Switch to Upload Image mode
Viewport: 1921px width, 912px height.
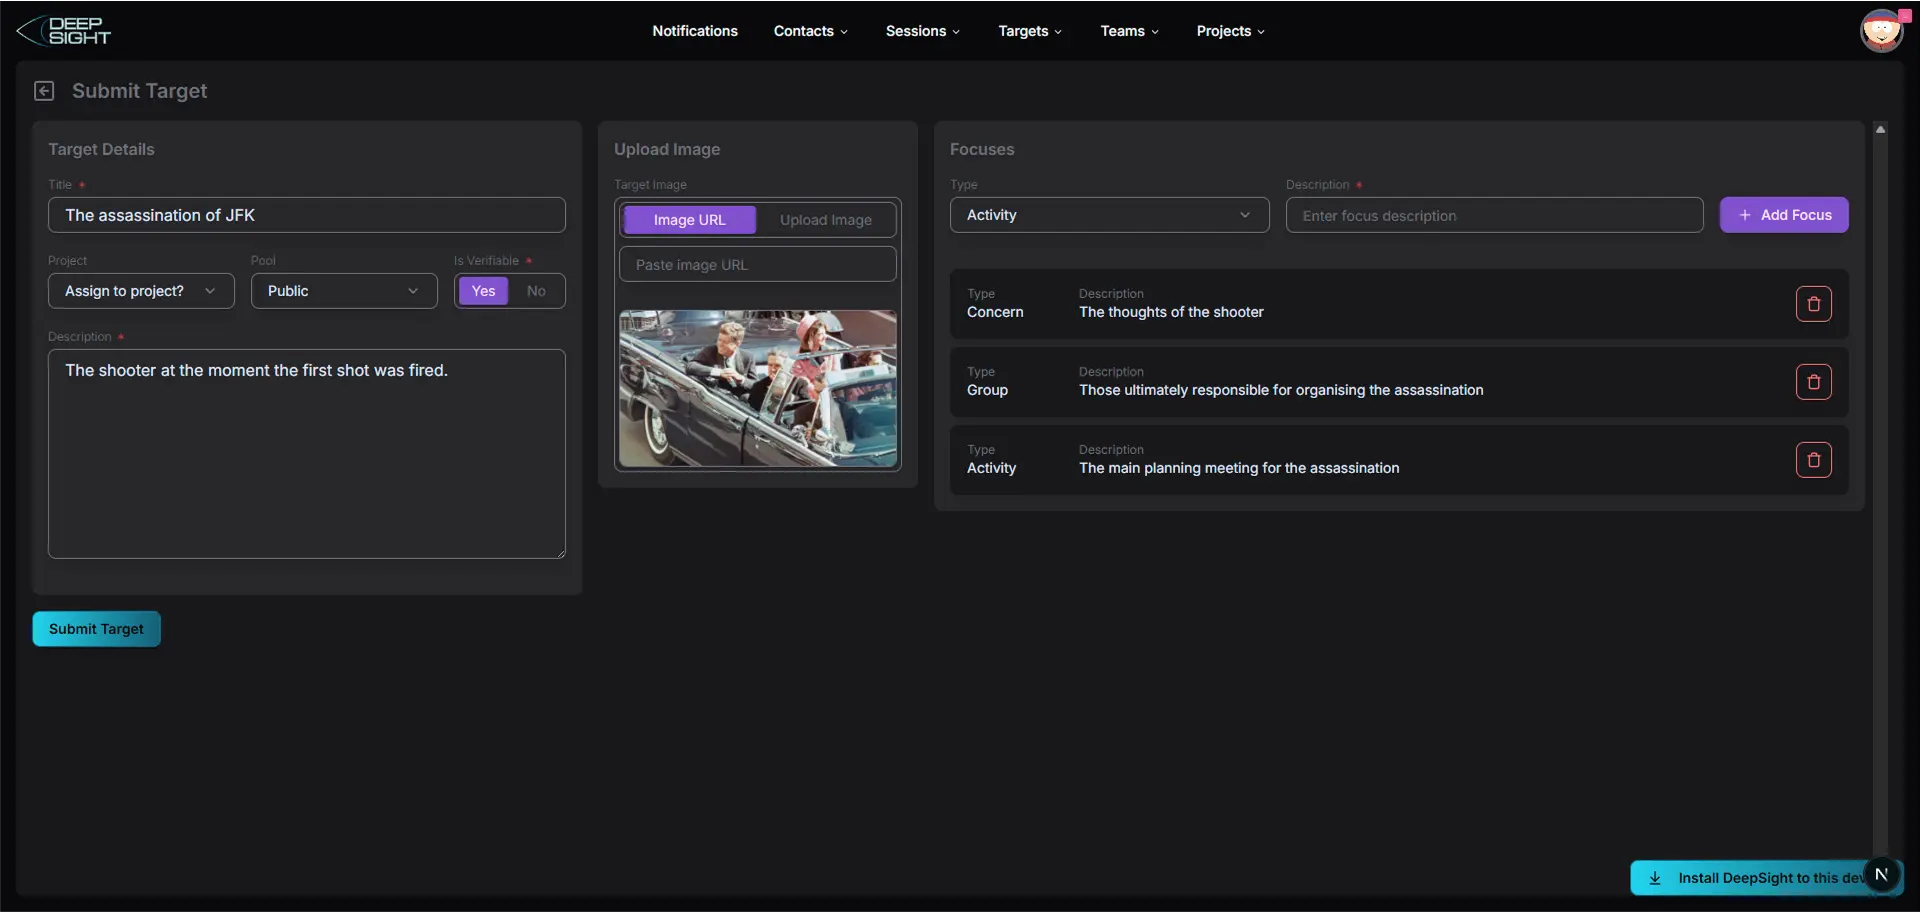coord(825,220)
